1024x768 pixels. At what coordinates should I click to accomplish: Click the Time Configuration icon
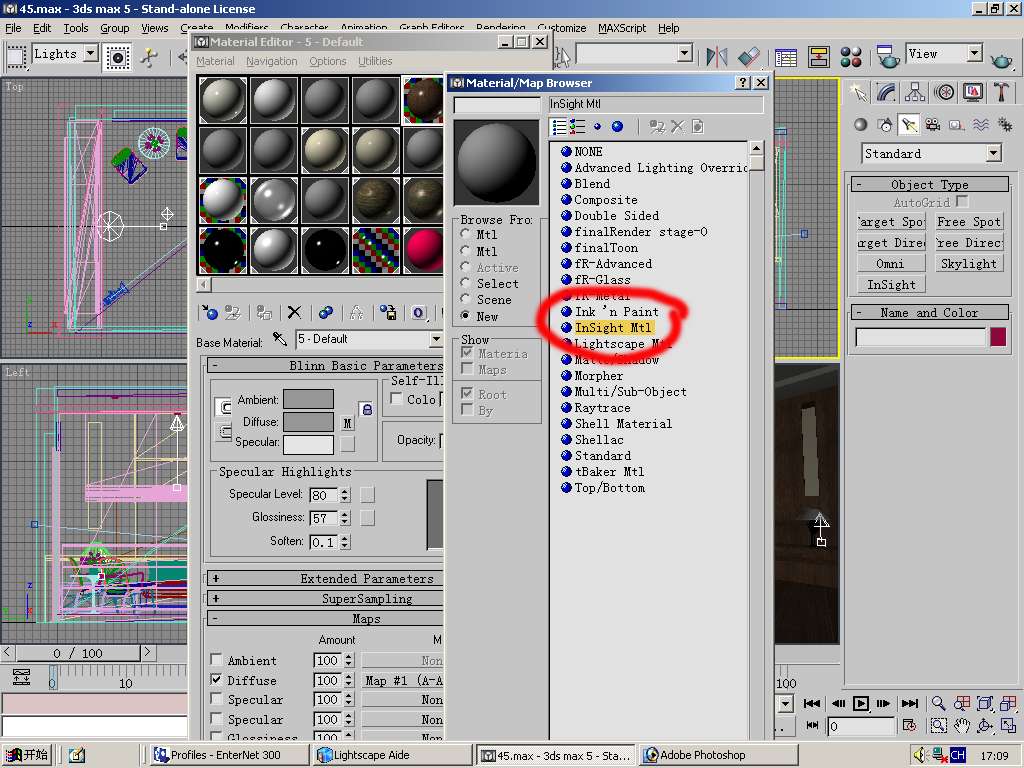(909, 726)
